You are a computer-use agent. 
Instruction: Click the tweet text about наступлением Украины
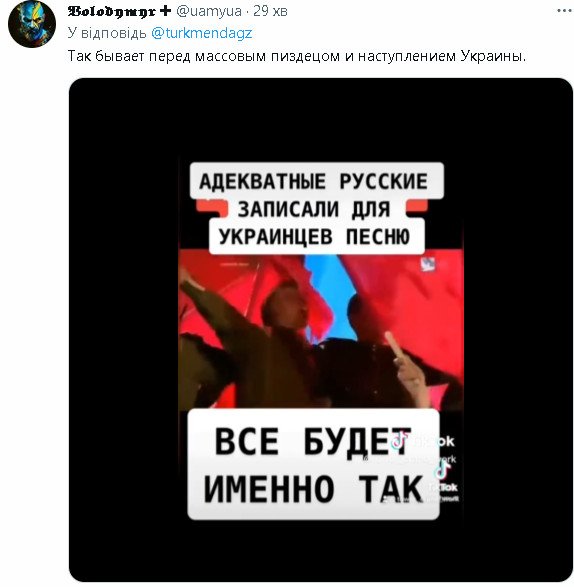click(297, 56)
